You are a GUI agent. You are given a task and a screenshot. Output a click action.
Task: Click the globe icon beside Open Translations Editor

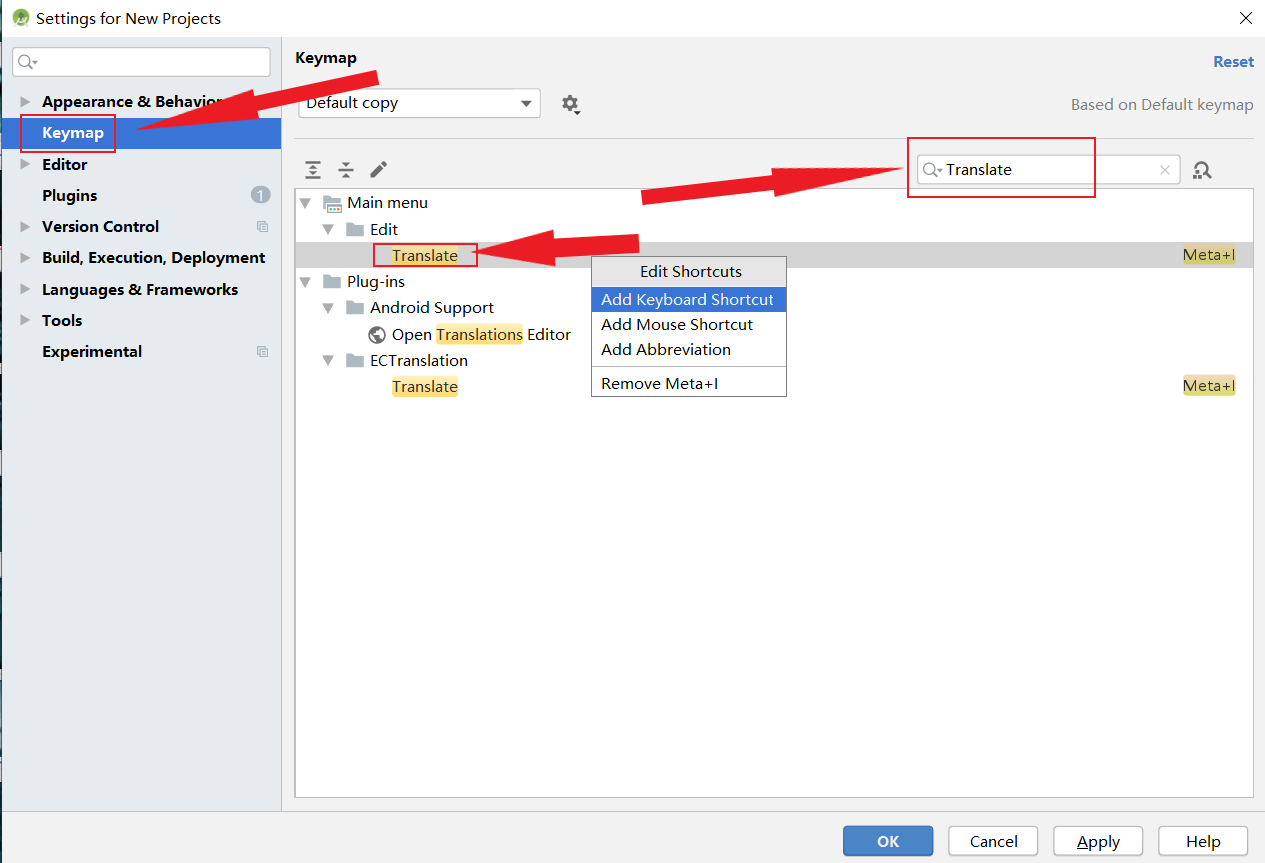[x=377, y=335]
